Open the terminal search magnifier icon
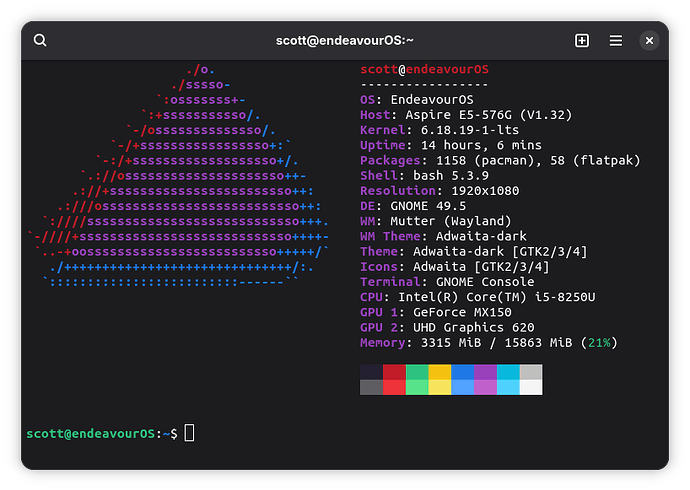This screenshot has width=690, height=490. (40, 40)
